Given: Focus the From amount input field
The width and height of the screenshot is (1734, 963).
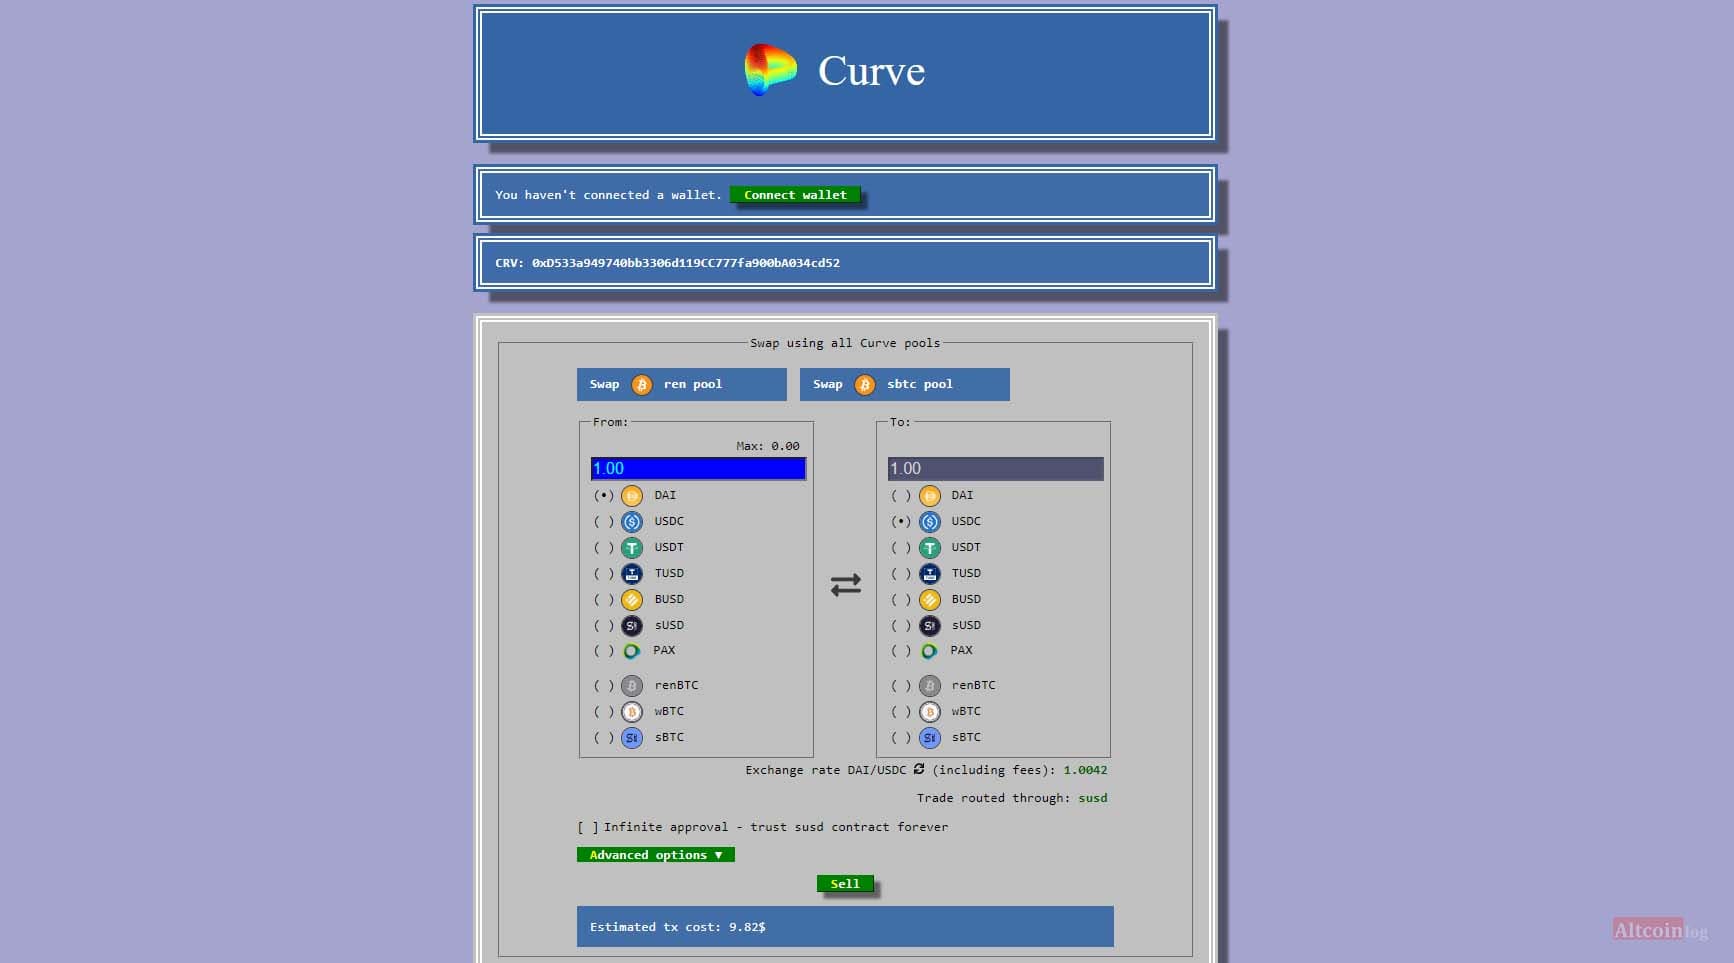Looking at the screenshot, I should click(x=698, y=469).
